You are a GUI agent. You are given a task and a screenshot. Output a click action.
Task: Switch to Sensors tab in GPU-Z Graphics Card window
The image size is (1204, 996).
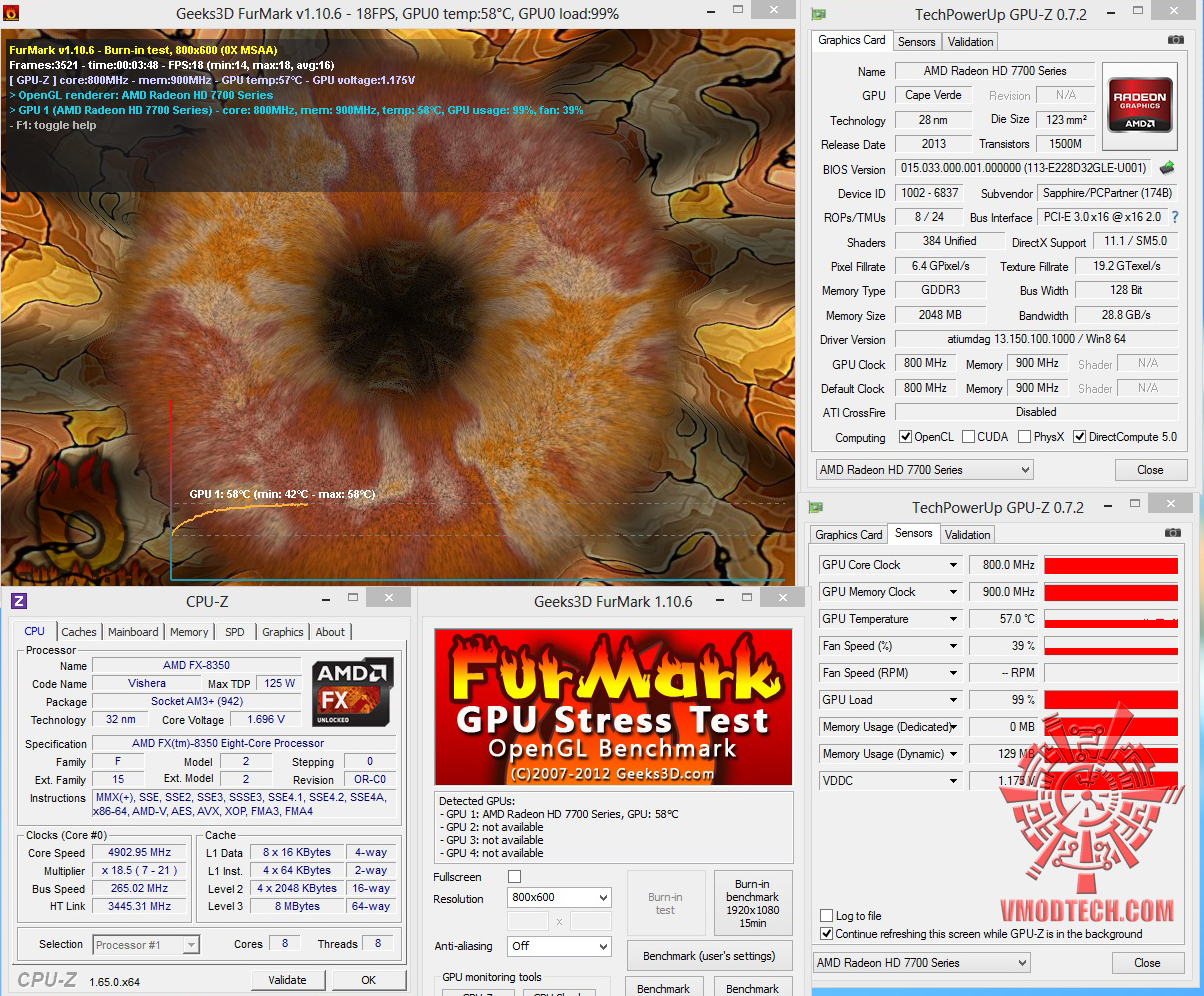click(x=916, y=41)
